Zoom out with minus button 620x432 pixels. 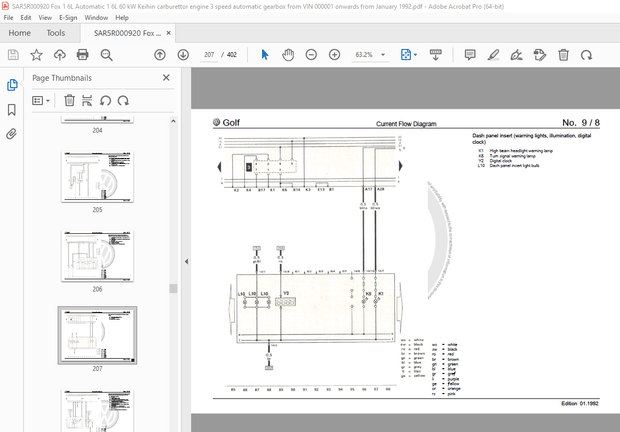click(x=311, y=55)
